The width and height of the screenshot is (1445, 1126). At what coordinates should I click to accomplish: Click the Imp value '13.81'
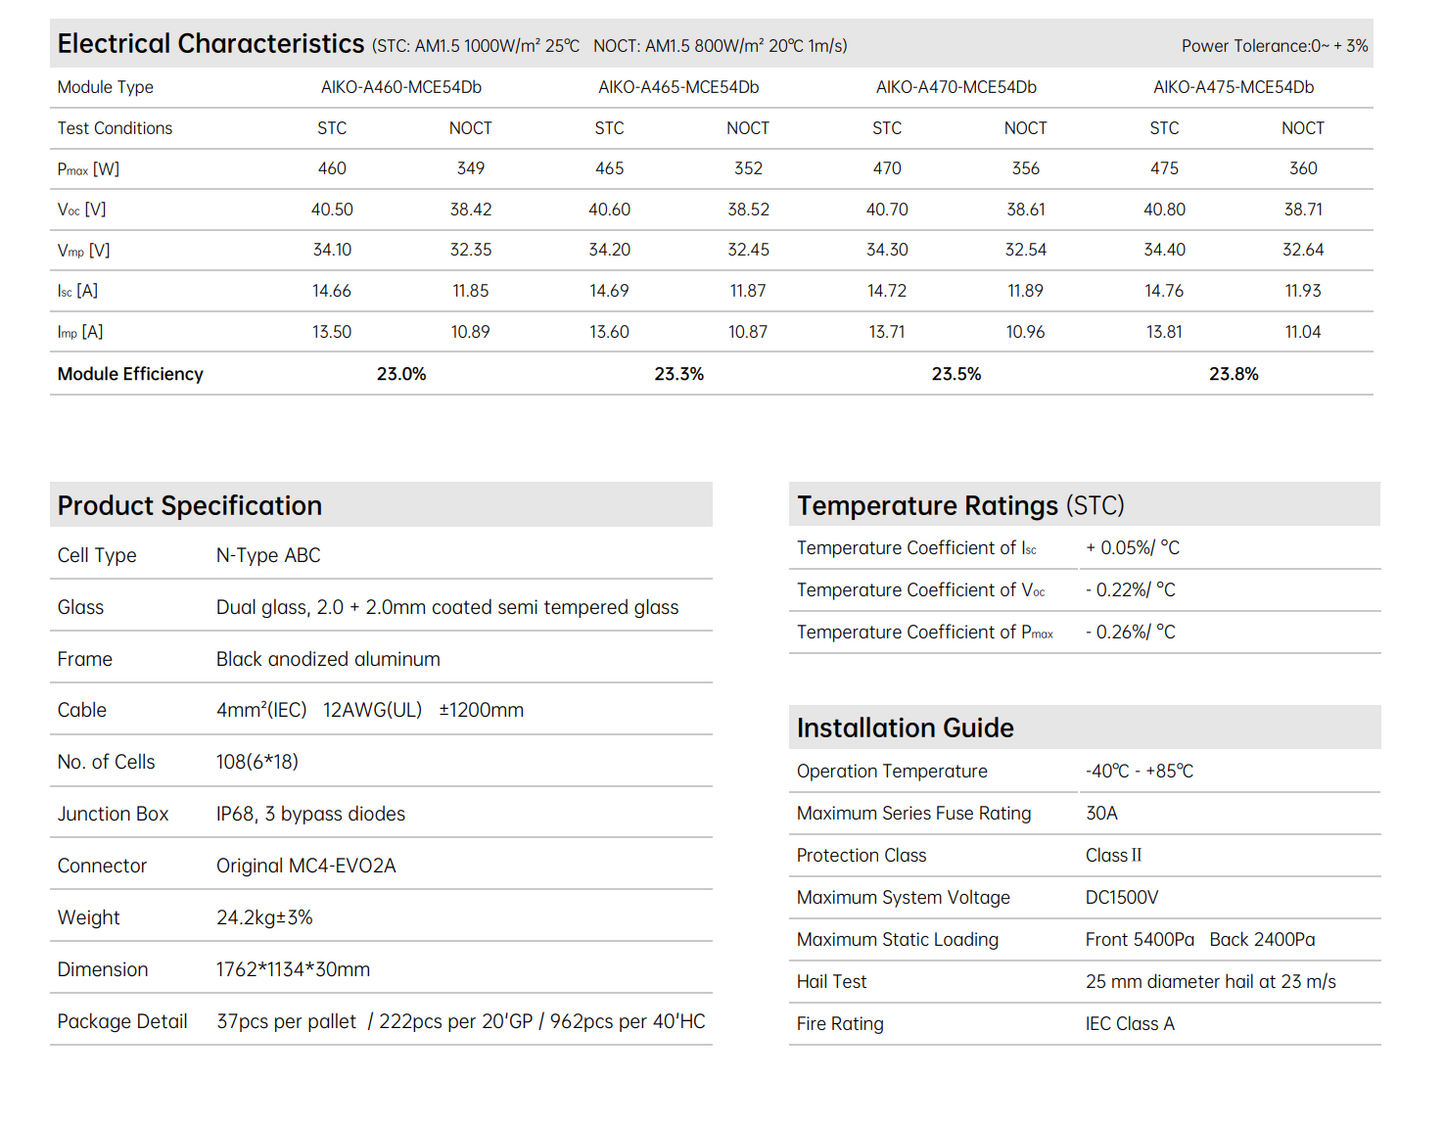(x=1164, y=332)
